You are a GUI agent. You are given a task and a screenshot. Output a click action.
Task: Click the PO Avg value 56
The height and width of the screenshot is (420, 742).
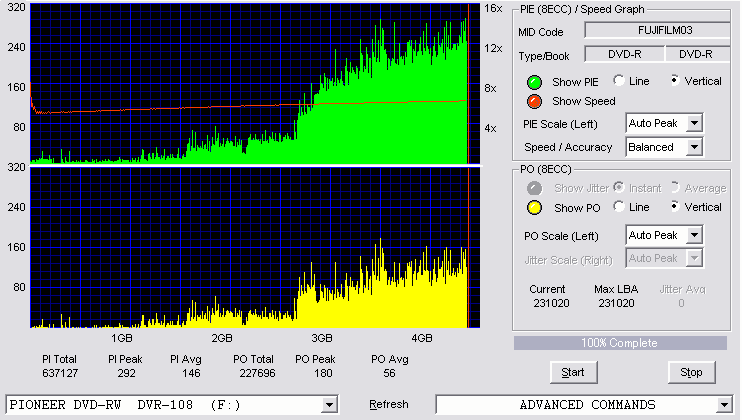point(389,373)
